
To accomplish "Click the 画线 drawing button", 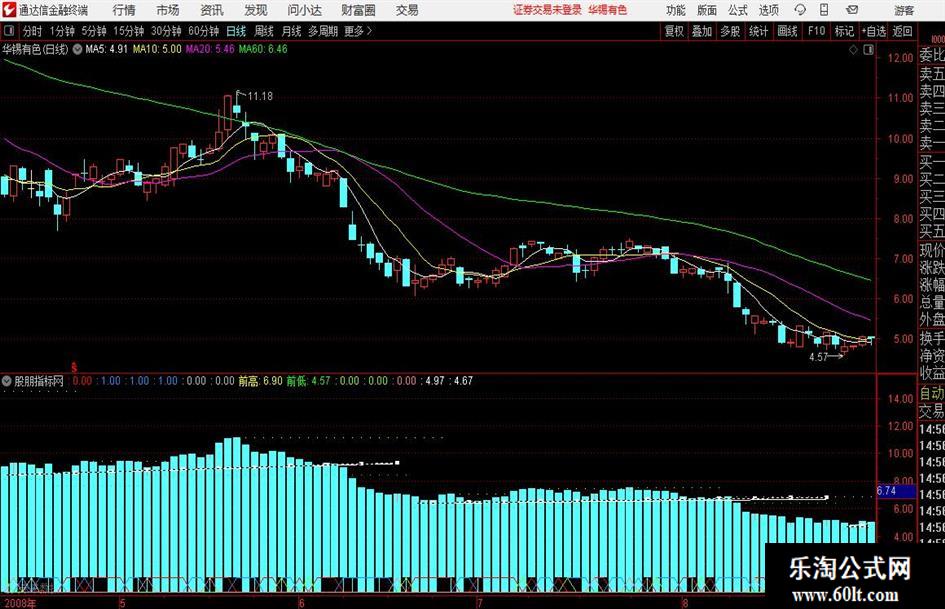I will (x=788, y=31).
